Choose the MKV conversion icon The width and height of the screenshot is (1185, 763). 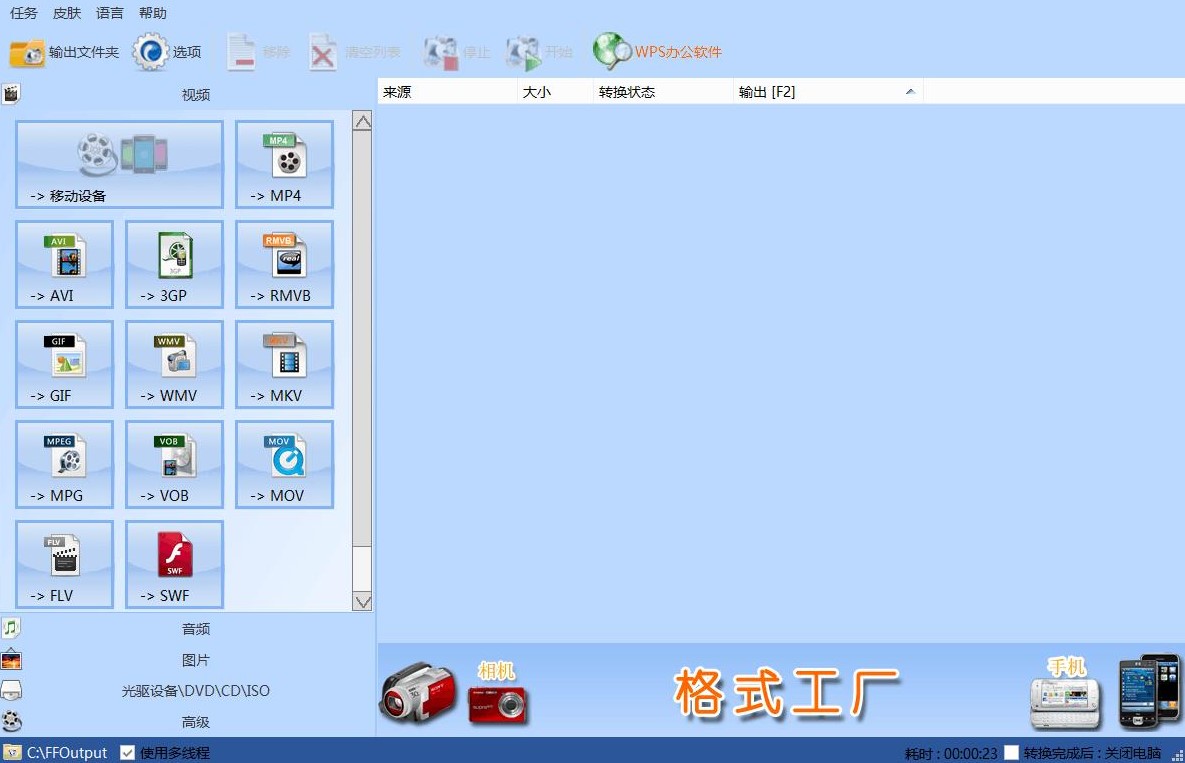[284, 364]
